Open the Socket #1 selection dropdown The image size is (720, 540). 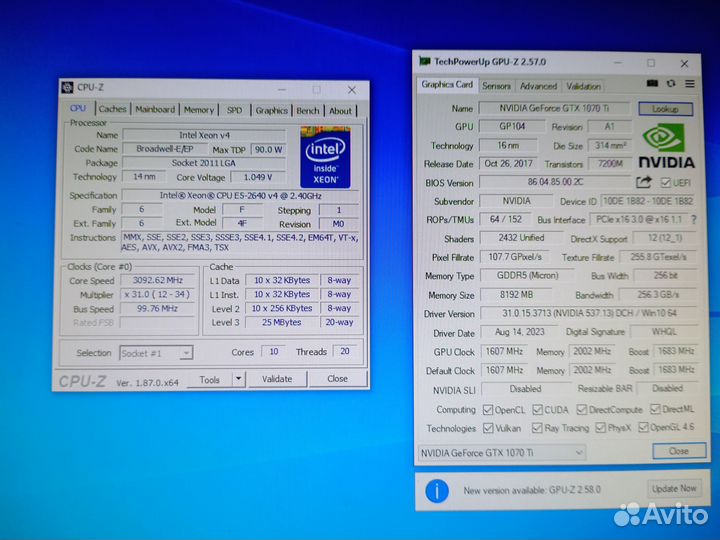(156, 353)
